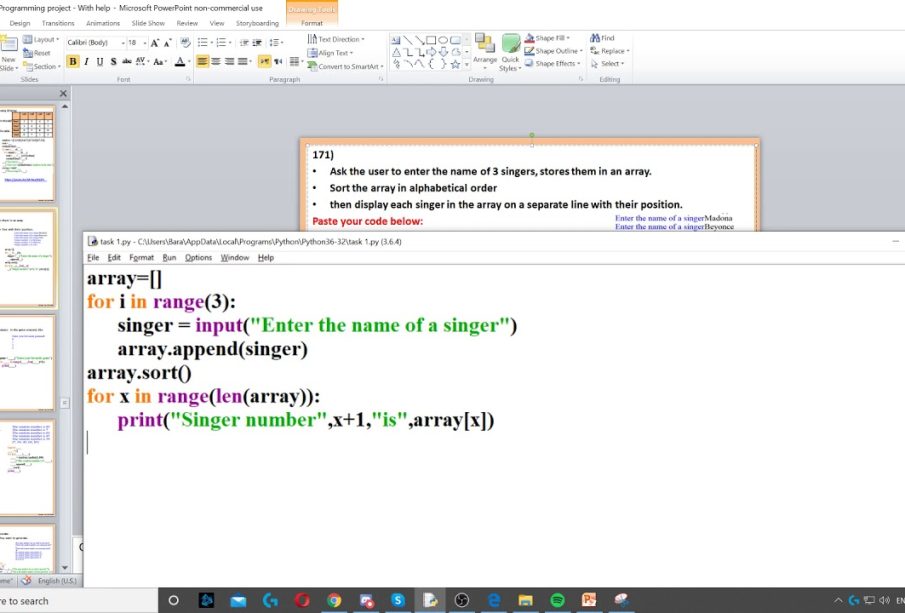
Task: Switch to the Slide Show ribbon tab
Action: click(x=148, y=22)
